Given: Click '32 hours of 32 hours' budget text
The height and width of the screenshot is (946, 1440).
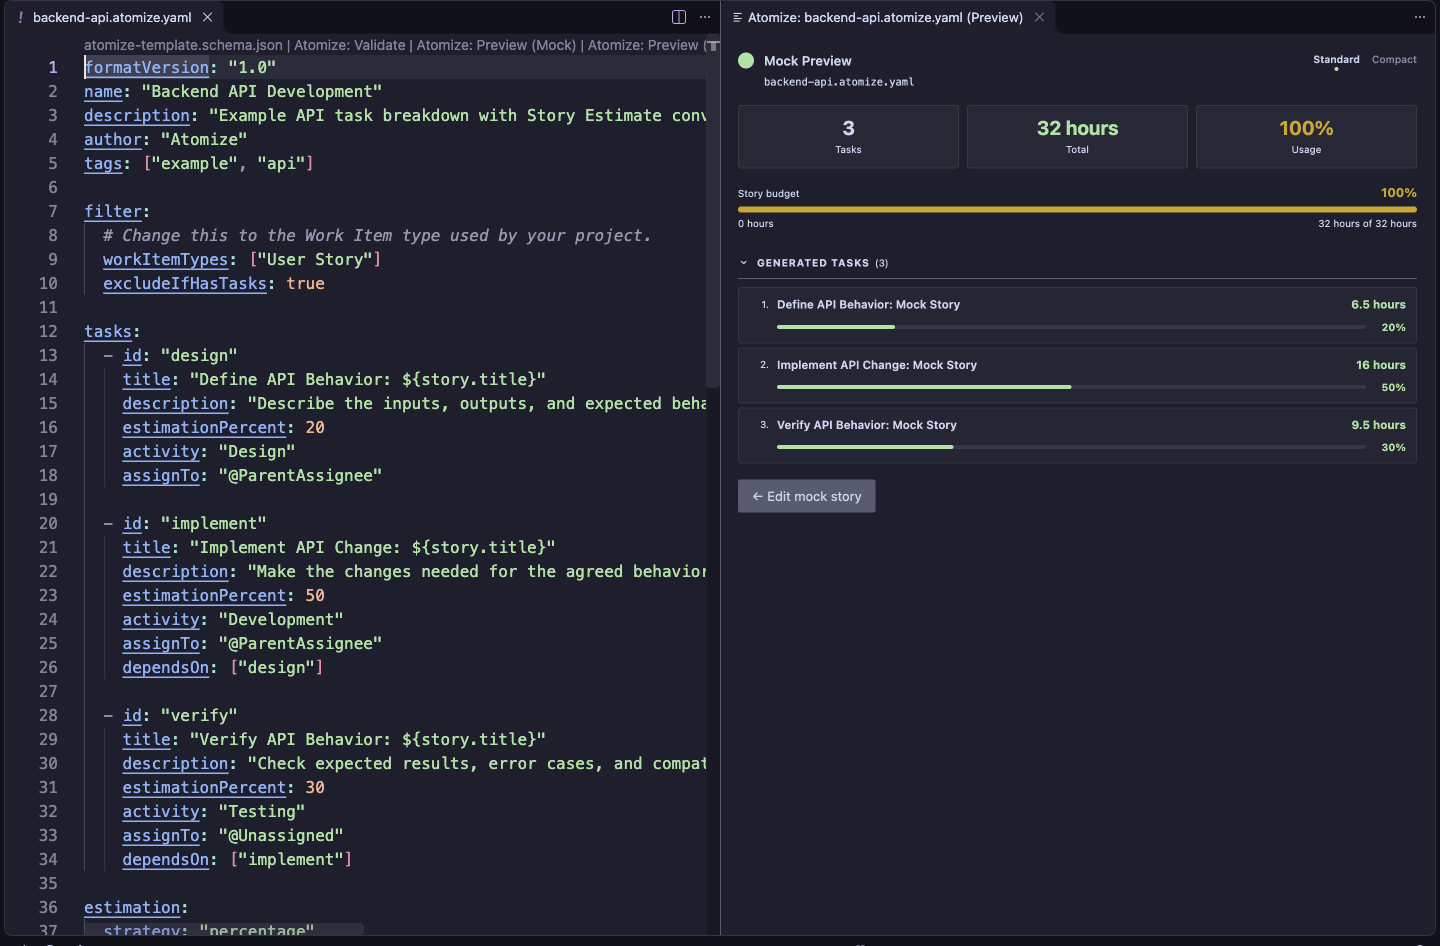Looking at the screenshot, I should click(x=1367, y=224).
